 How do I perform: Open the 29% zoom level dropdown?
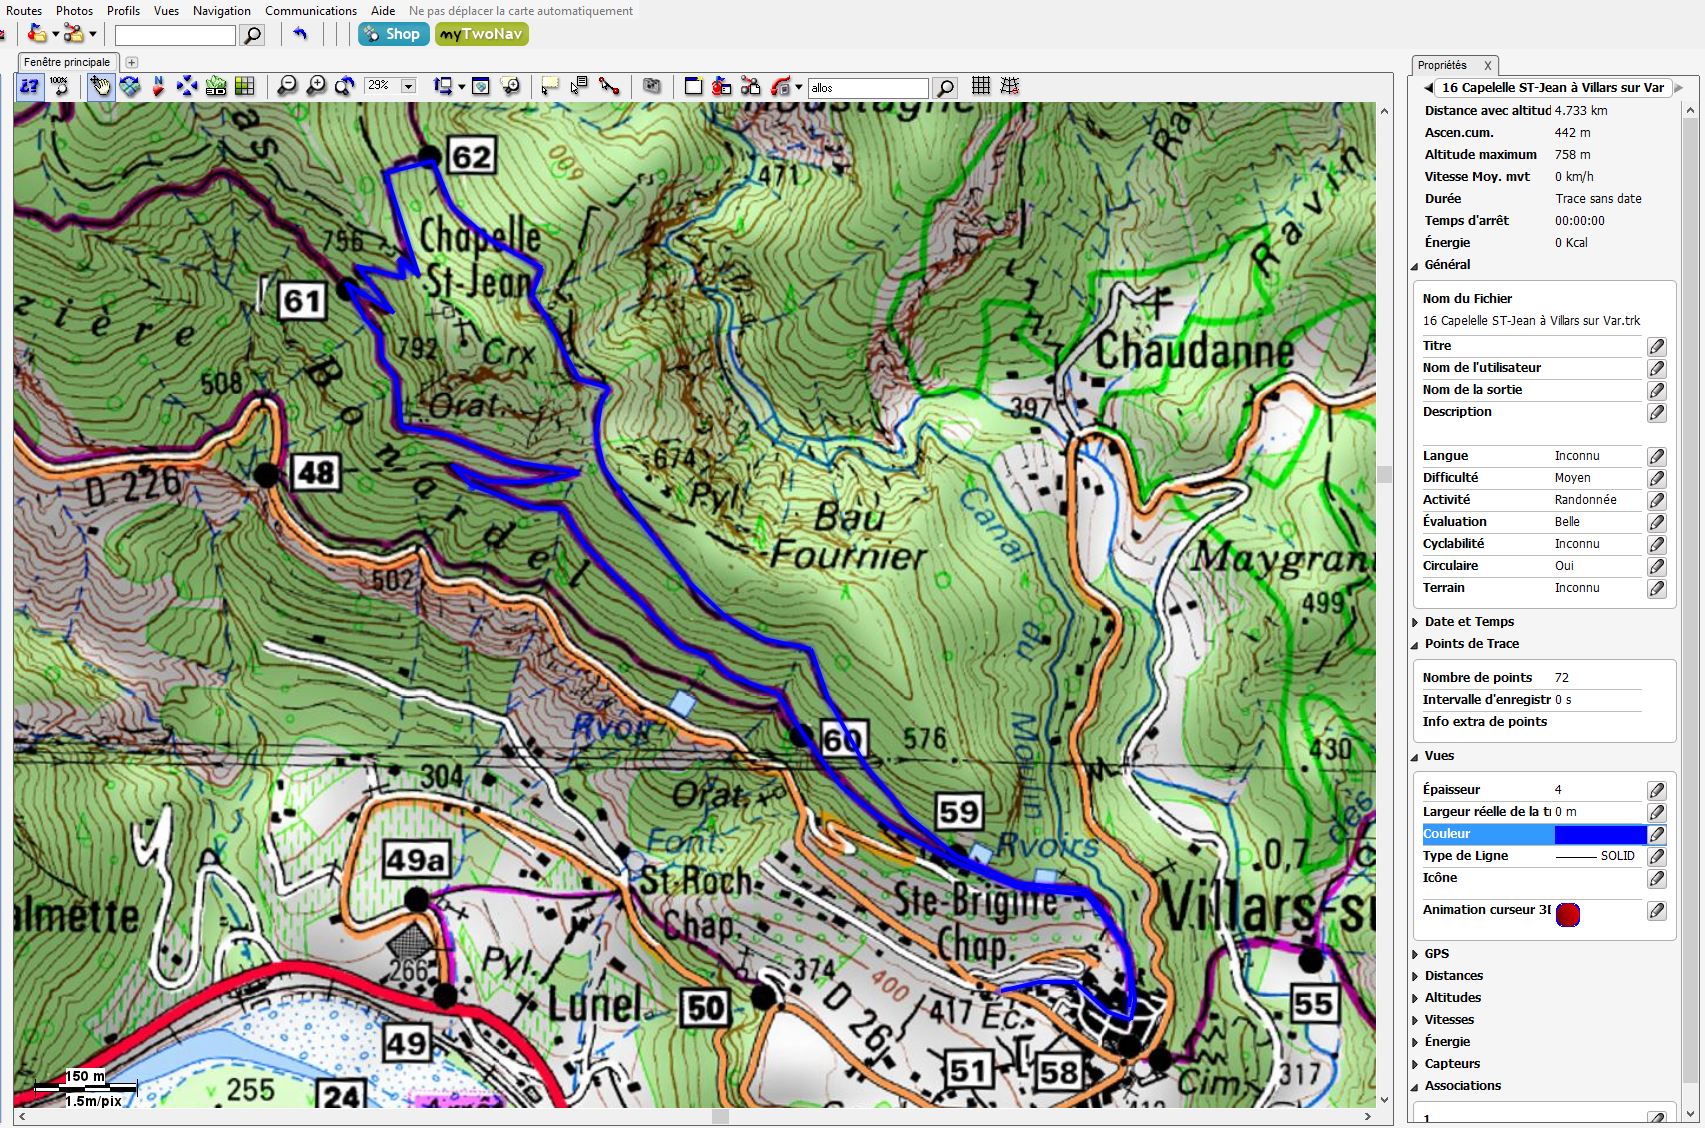[x=408, y=87]
